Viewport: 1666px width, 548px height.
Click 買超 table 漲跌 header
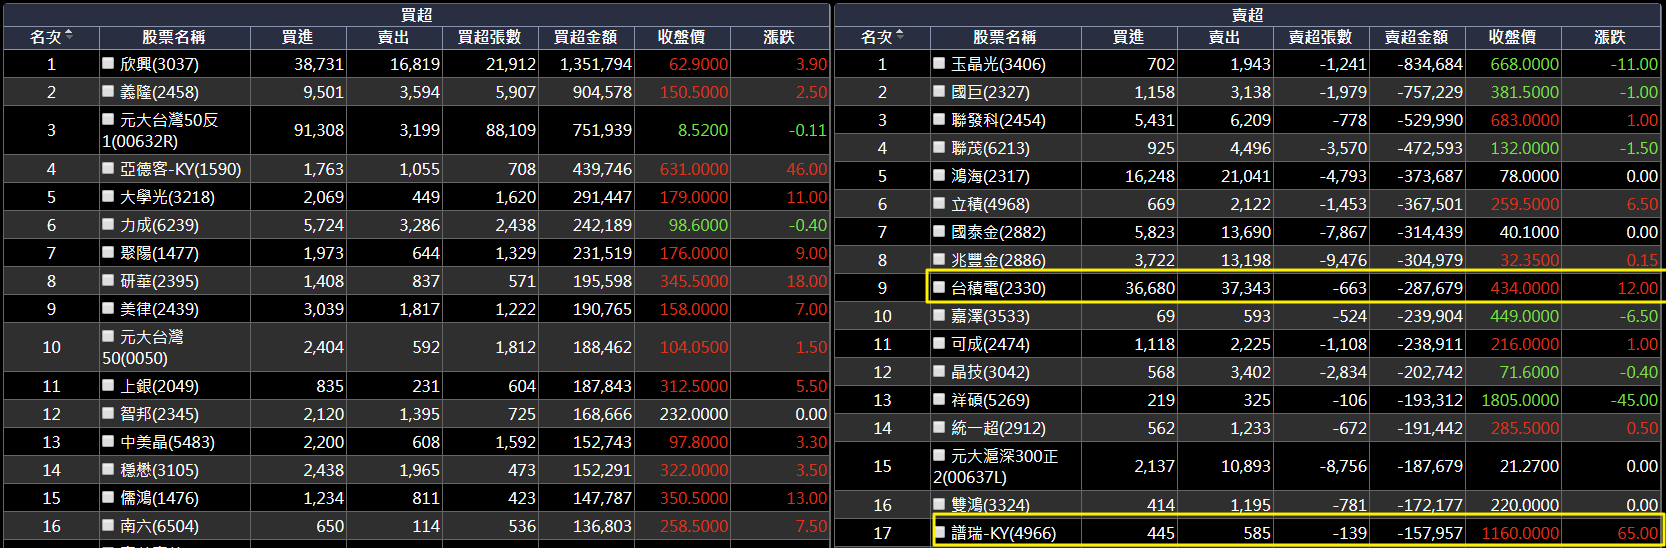pyautogui.click(x=779, y=37)
